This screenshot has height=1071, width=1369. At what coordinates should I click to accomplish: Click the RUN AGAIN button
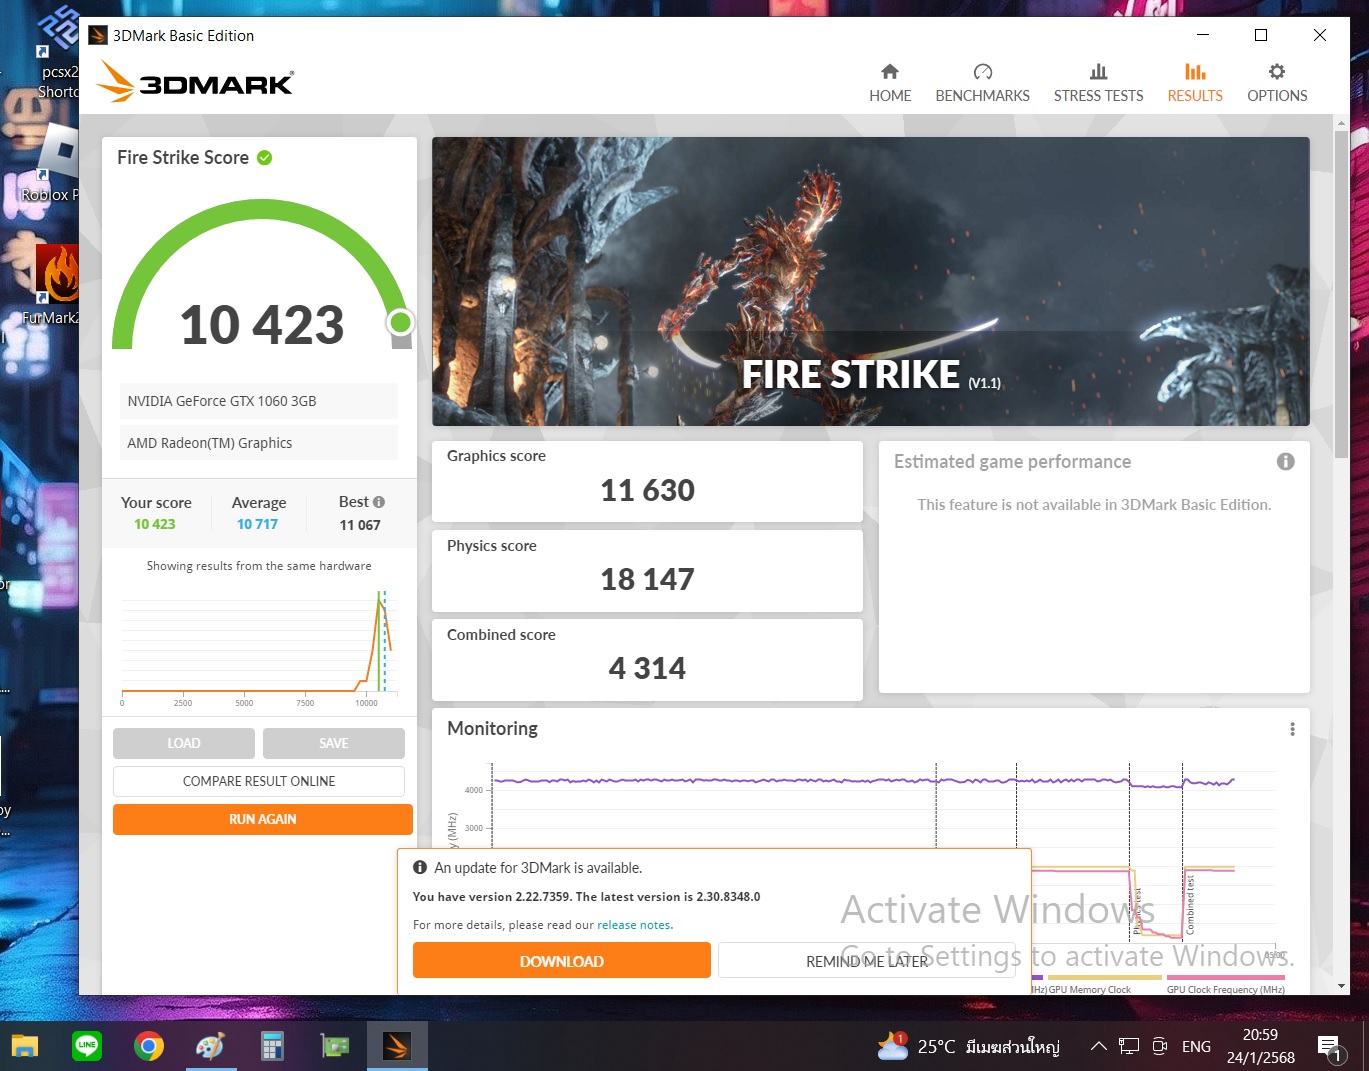(263, 819)
